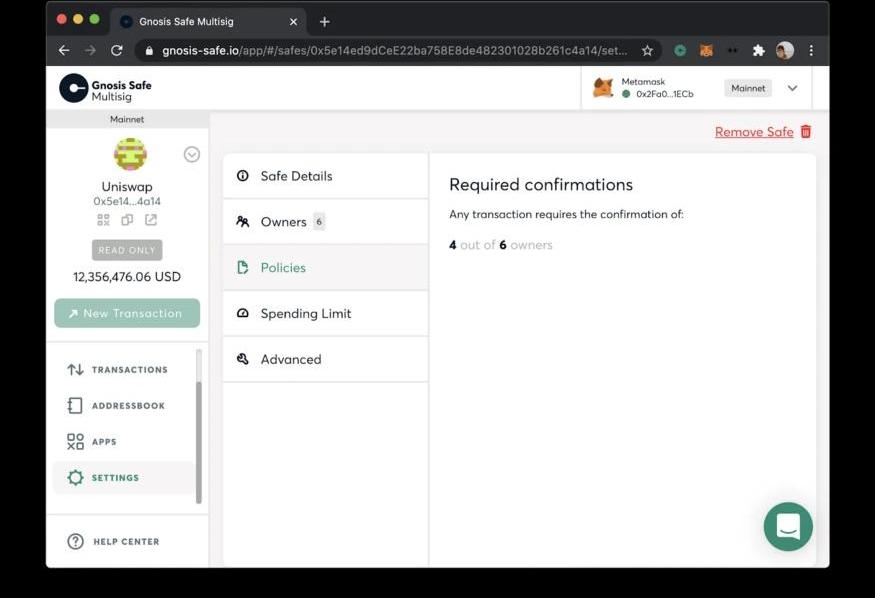
Task: Bookmark this page with the star
Action: [647, 51]
